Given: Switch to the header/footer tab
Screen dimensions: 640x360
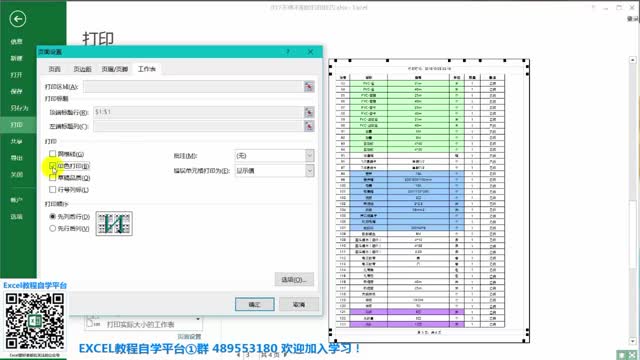Looking at the screenshot, I should pyautogui.click(x=115, y=69).
